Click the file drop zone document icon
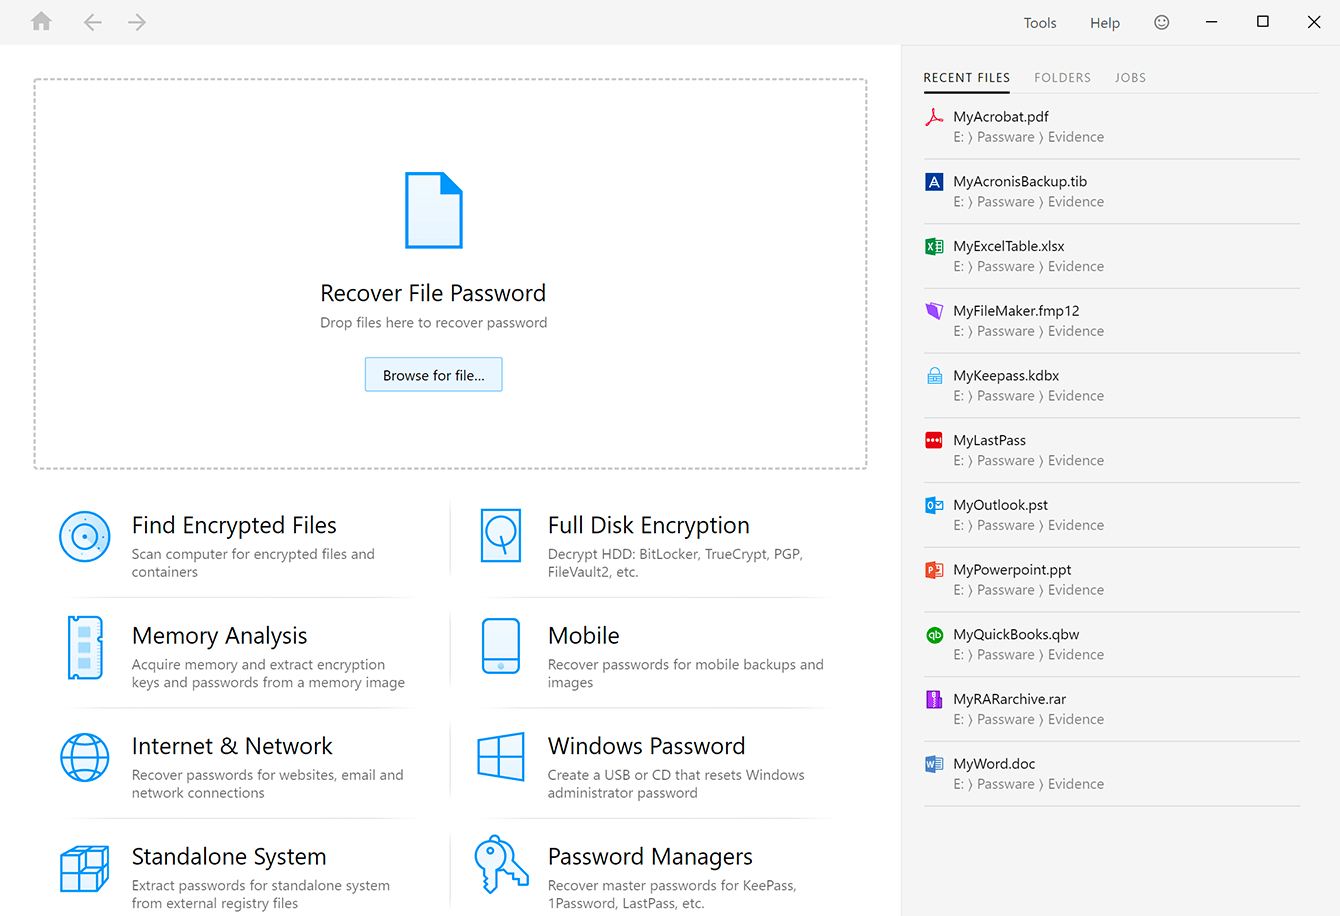 tap(434, 210)
